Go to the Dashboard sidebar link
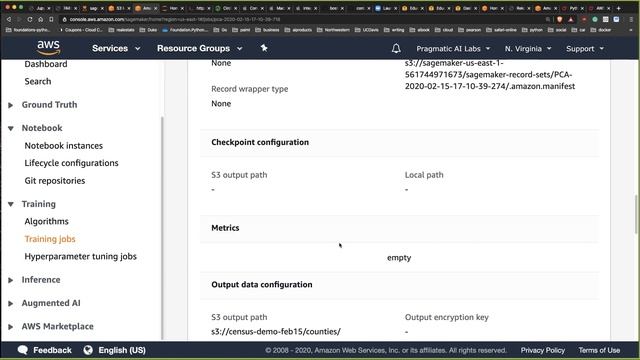The width and height of the screenshot is (640, 360). (46, 64)
